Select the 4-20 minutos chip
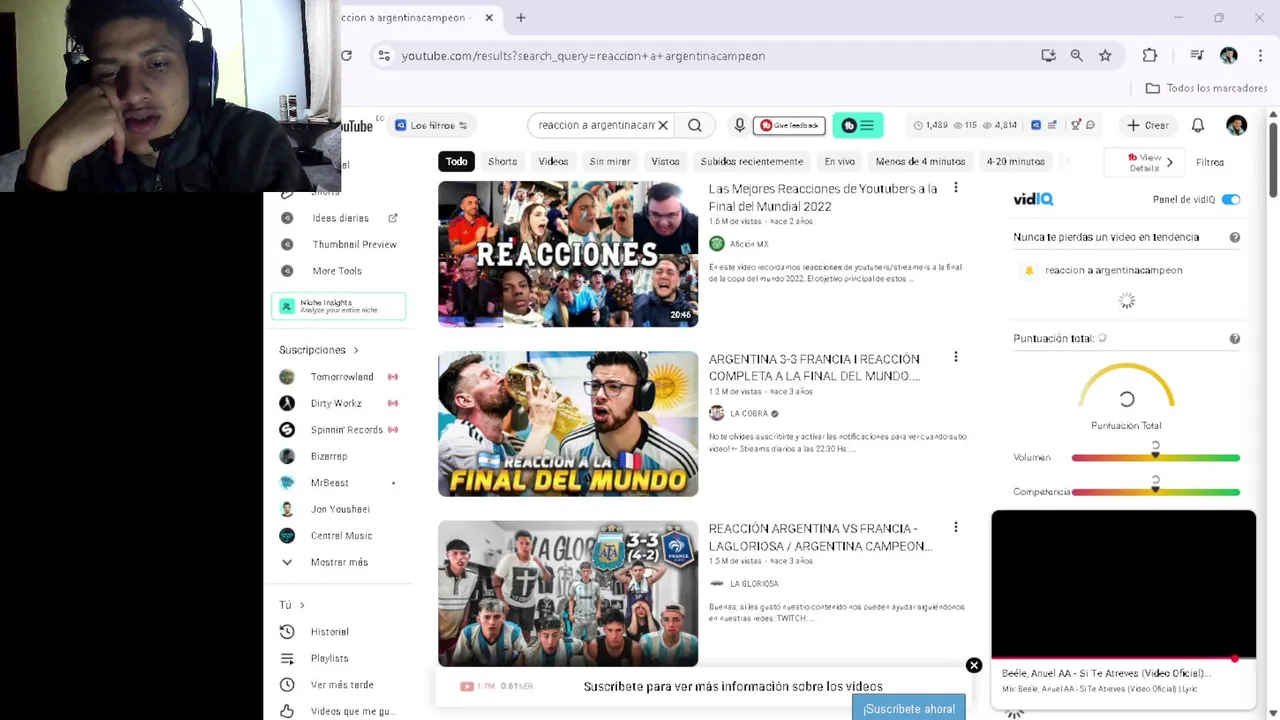 [x=1015, y=161]
